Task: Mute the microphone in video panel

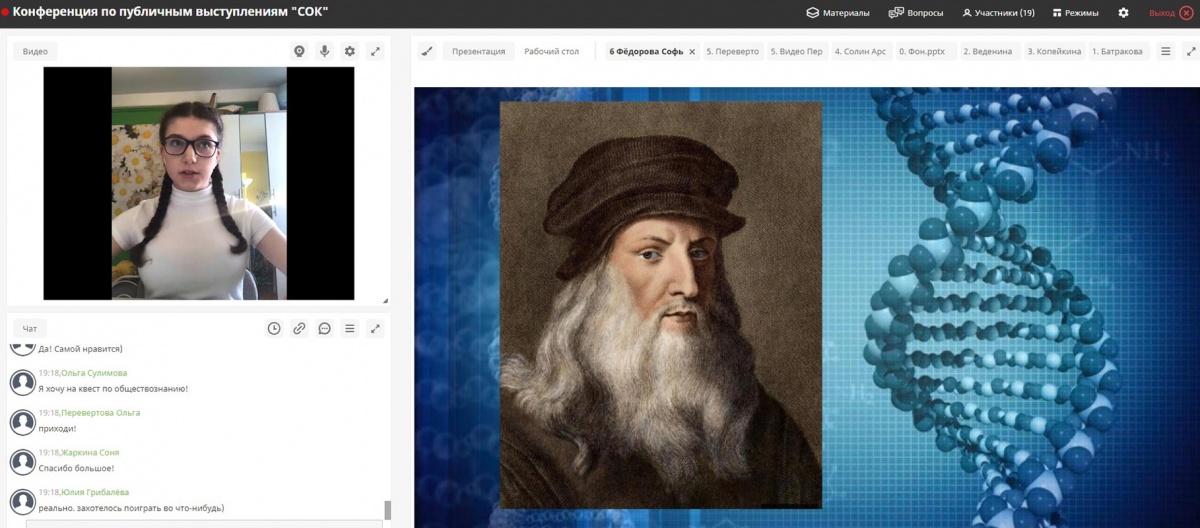Action: tap(324, 51)
